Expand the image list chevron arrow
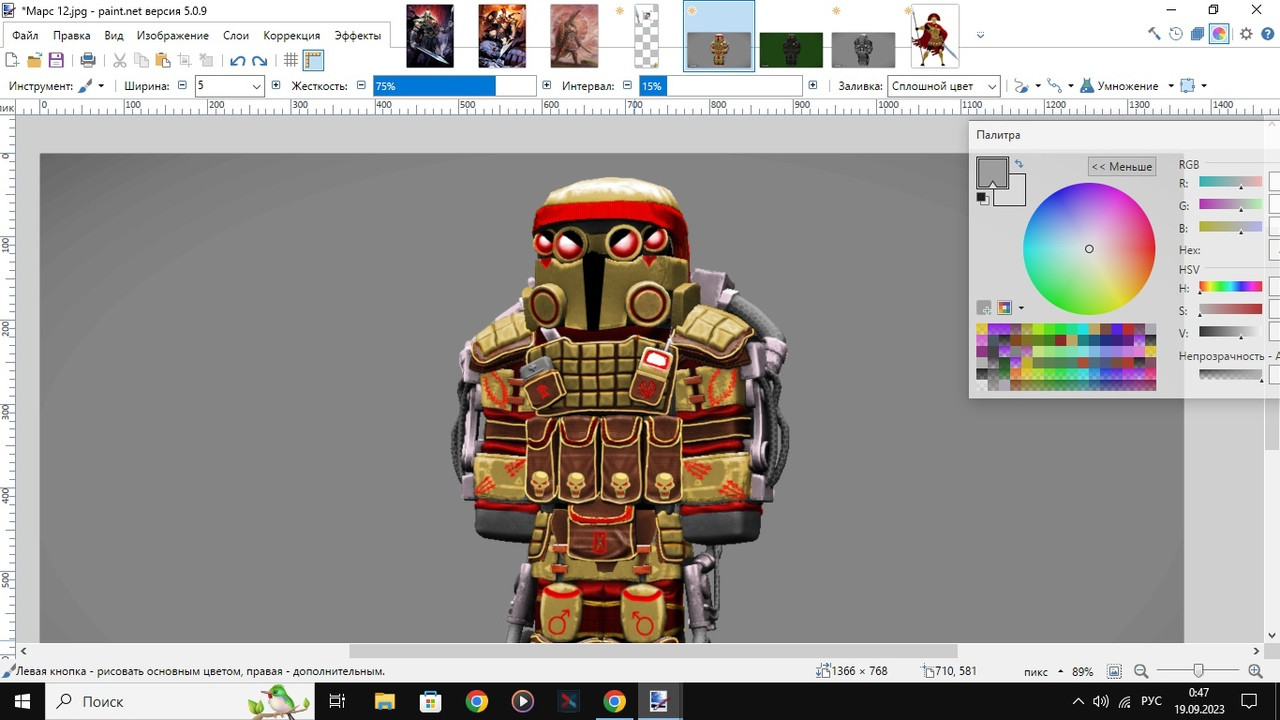1280x720 pixels. tap(980, 36)
